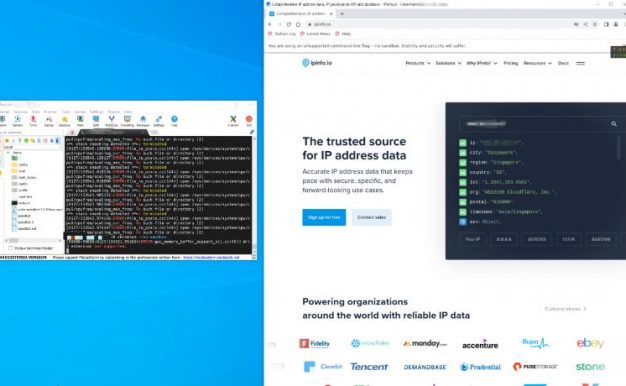Click the Fidelity logo
The height and width of the screenshot is (386, 626).
click(315, 343)
